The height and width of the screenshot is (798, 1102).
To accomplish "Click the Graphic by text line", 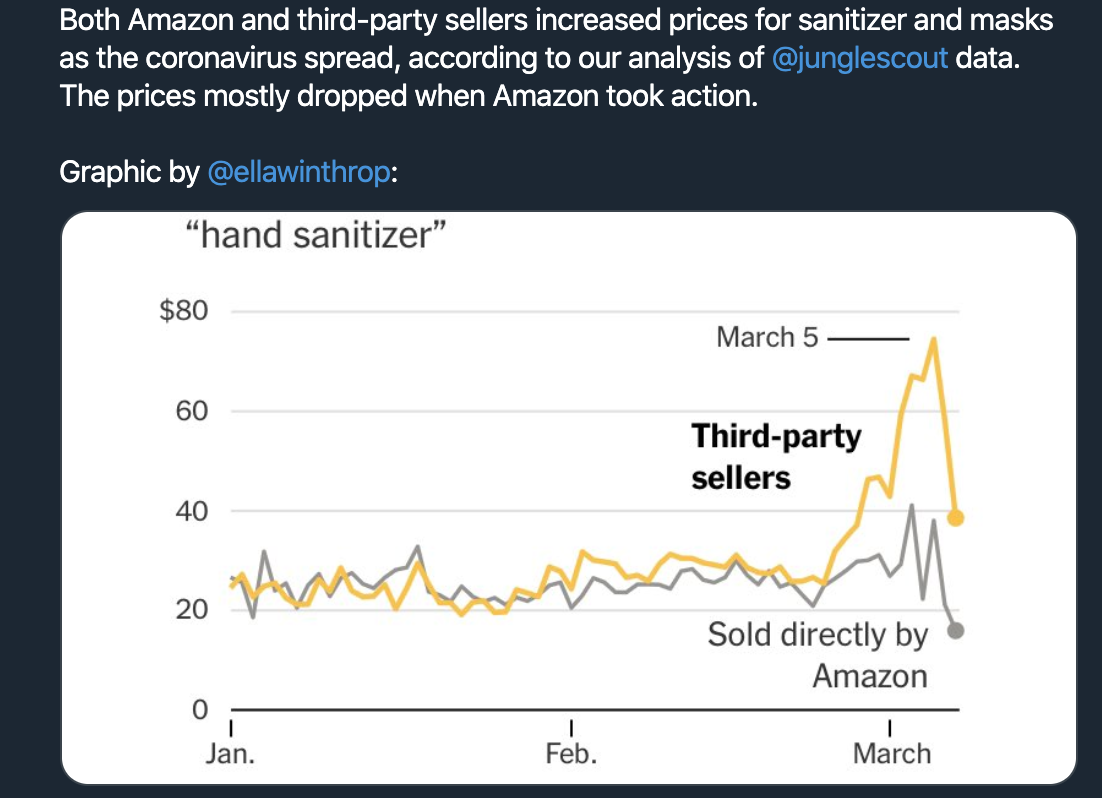I will [228, 172].
